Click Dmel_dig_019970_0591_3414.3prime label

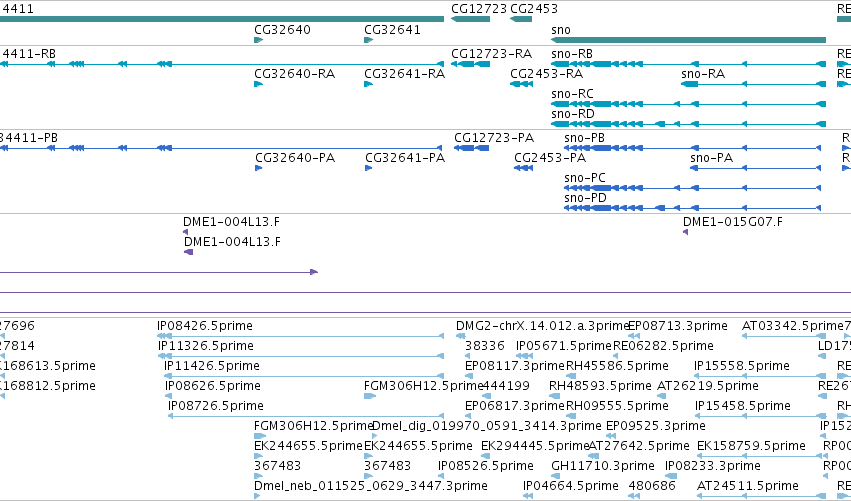pos(487,426)
